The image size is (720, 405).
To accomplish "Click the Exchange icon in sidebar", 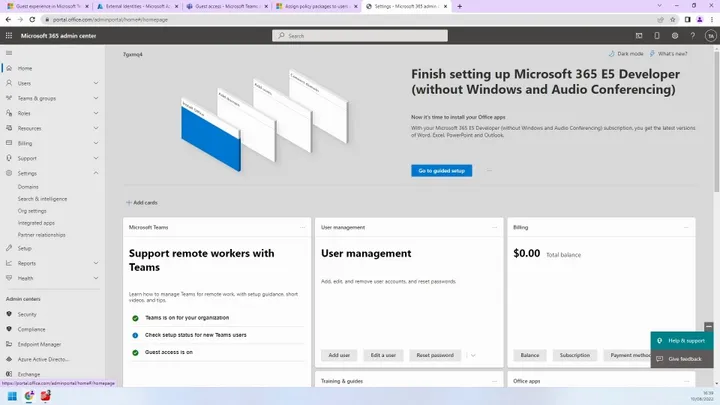I will pos(9,374).
